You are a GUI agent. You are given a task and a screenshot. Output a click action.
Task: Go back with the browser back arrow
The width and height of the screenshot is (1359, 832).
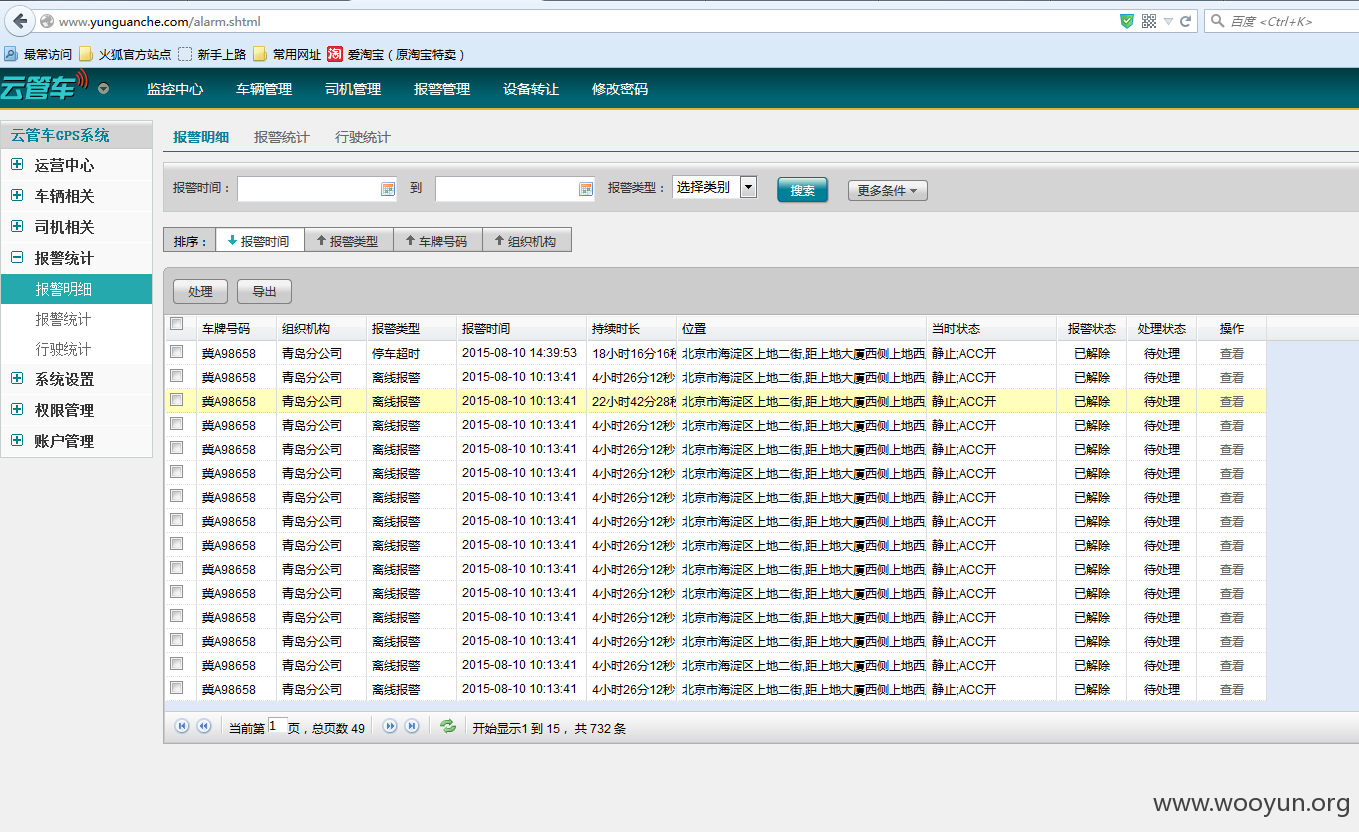coord(19,21)
